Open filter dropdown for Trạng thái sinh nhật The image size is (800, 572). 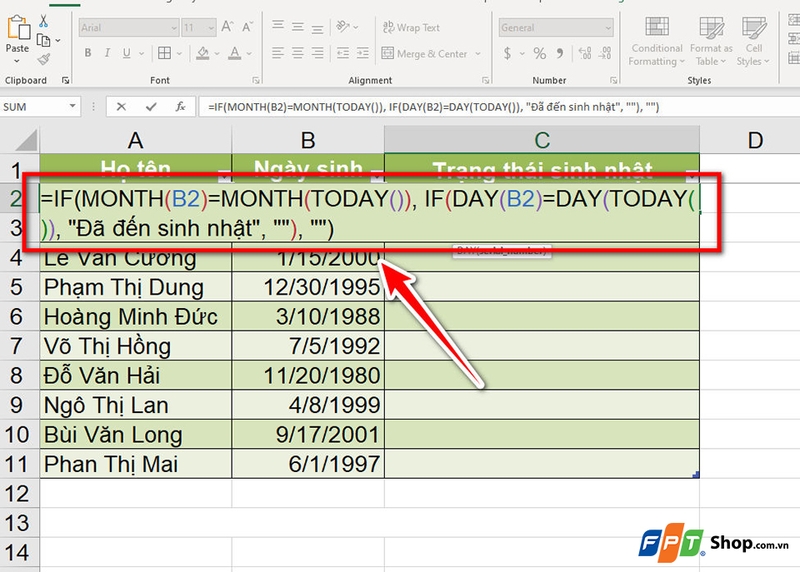click(x=691, y=176)
